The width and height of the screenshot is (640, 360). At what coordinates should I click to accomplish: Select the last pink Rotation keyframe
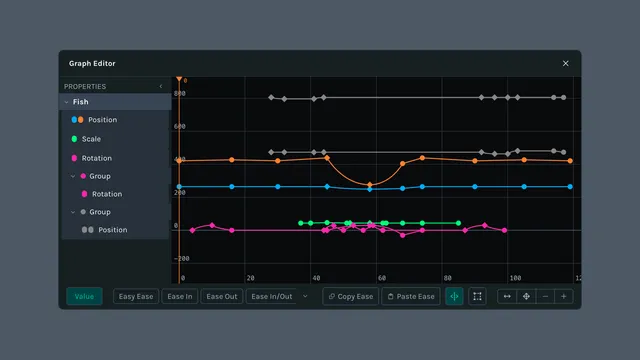point(504,230)
